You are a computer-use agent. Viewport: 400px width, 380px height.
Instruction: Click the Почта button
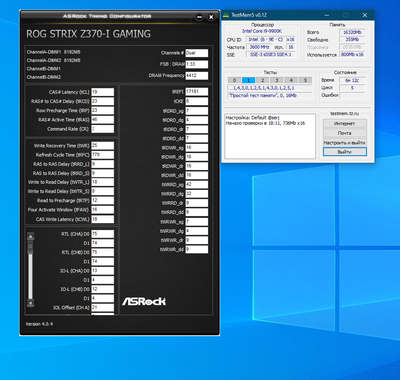pyautogui.click(x=345, y=133)
